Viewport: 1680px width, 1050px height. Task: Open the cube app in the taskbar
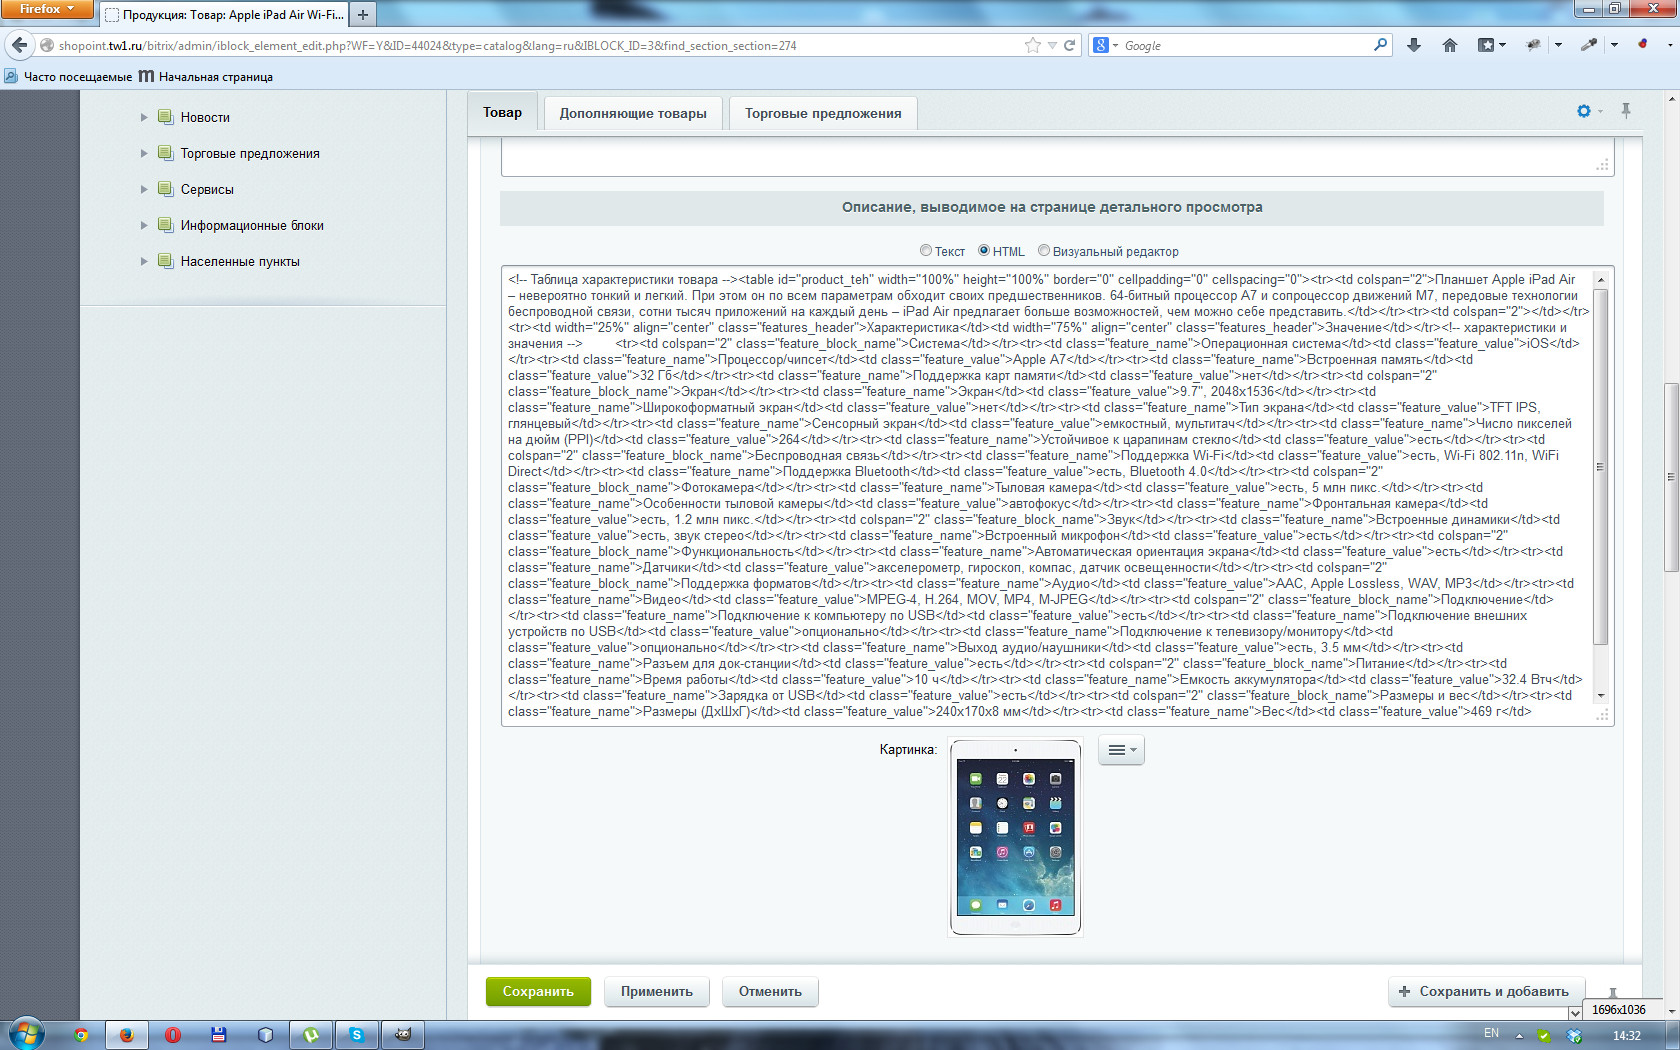point(265,1035)
